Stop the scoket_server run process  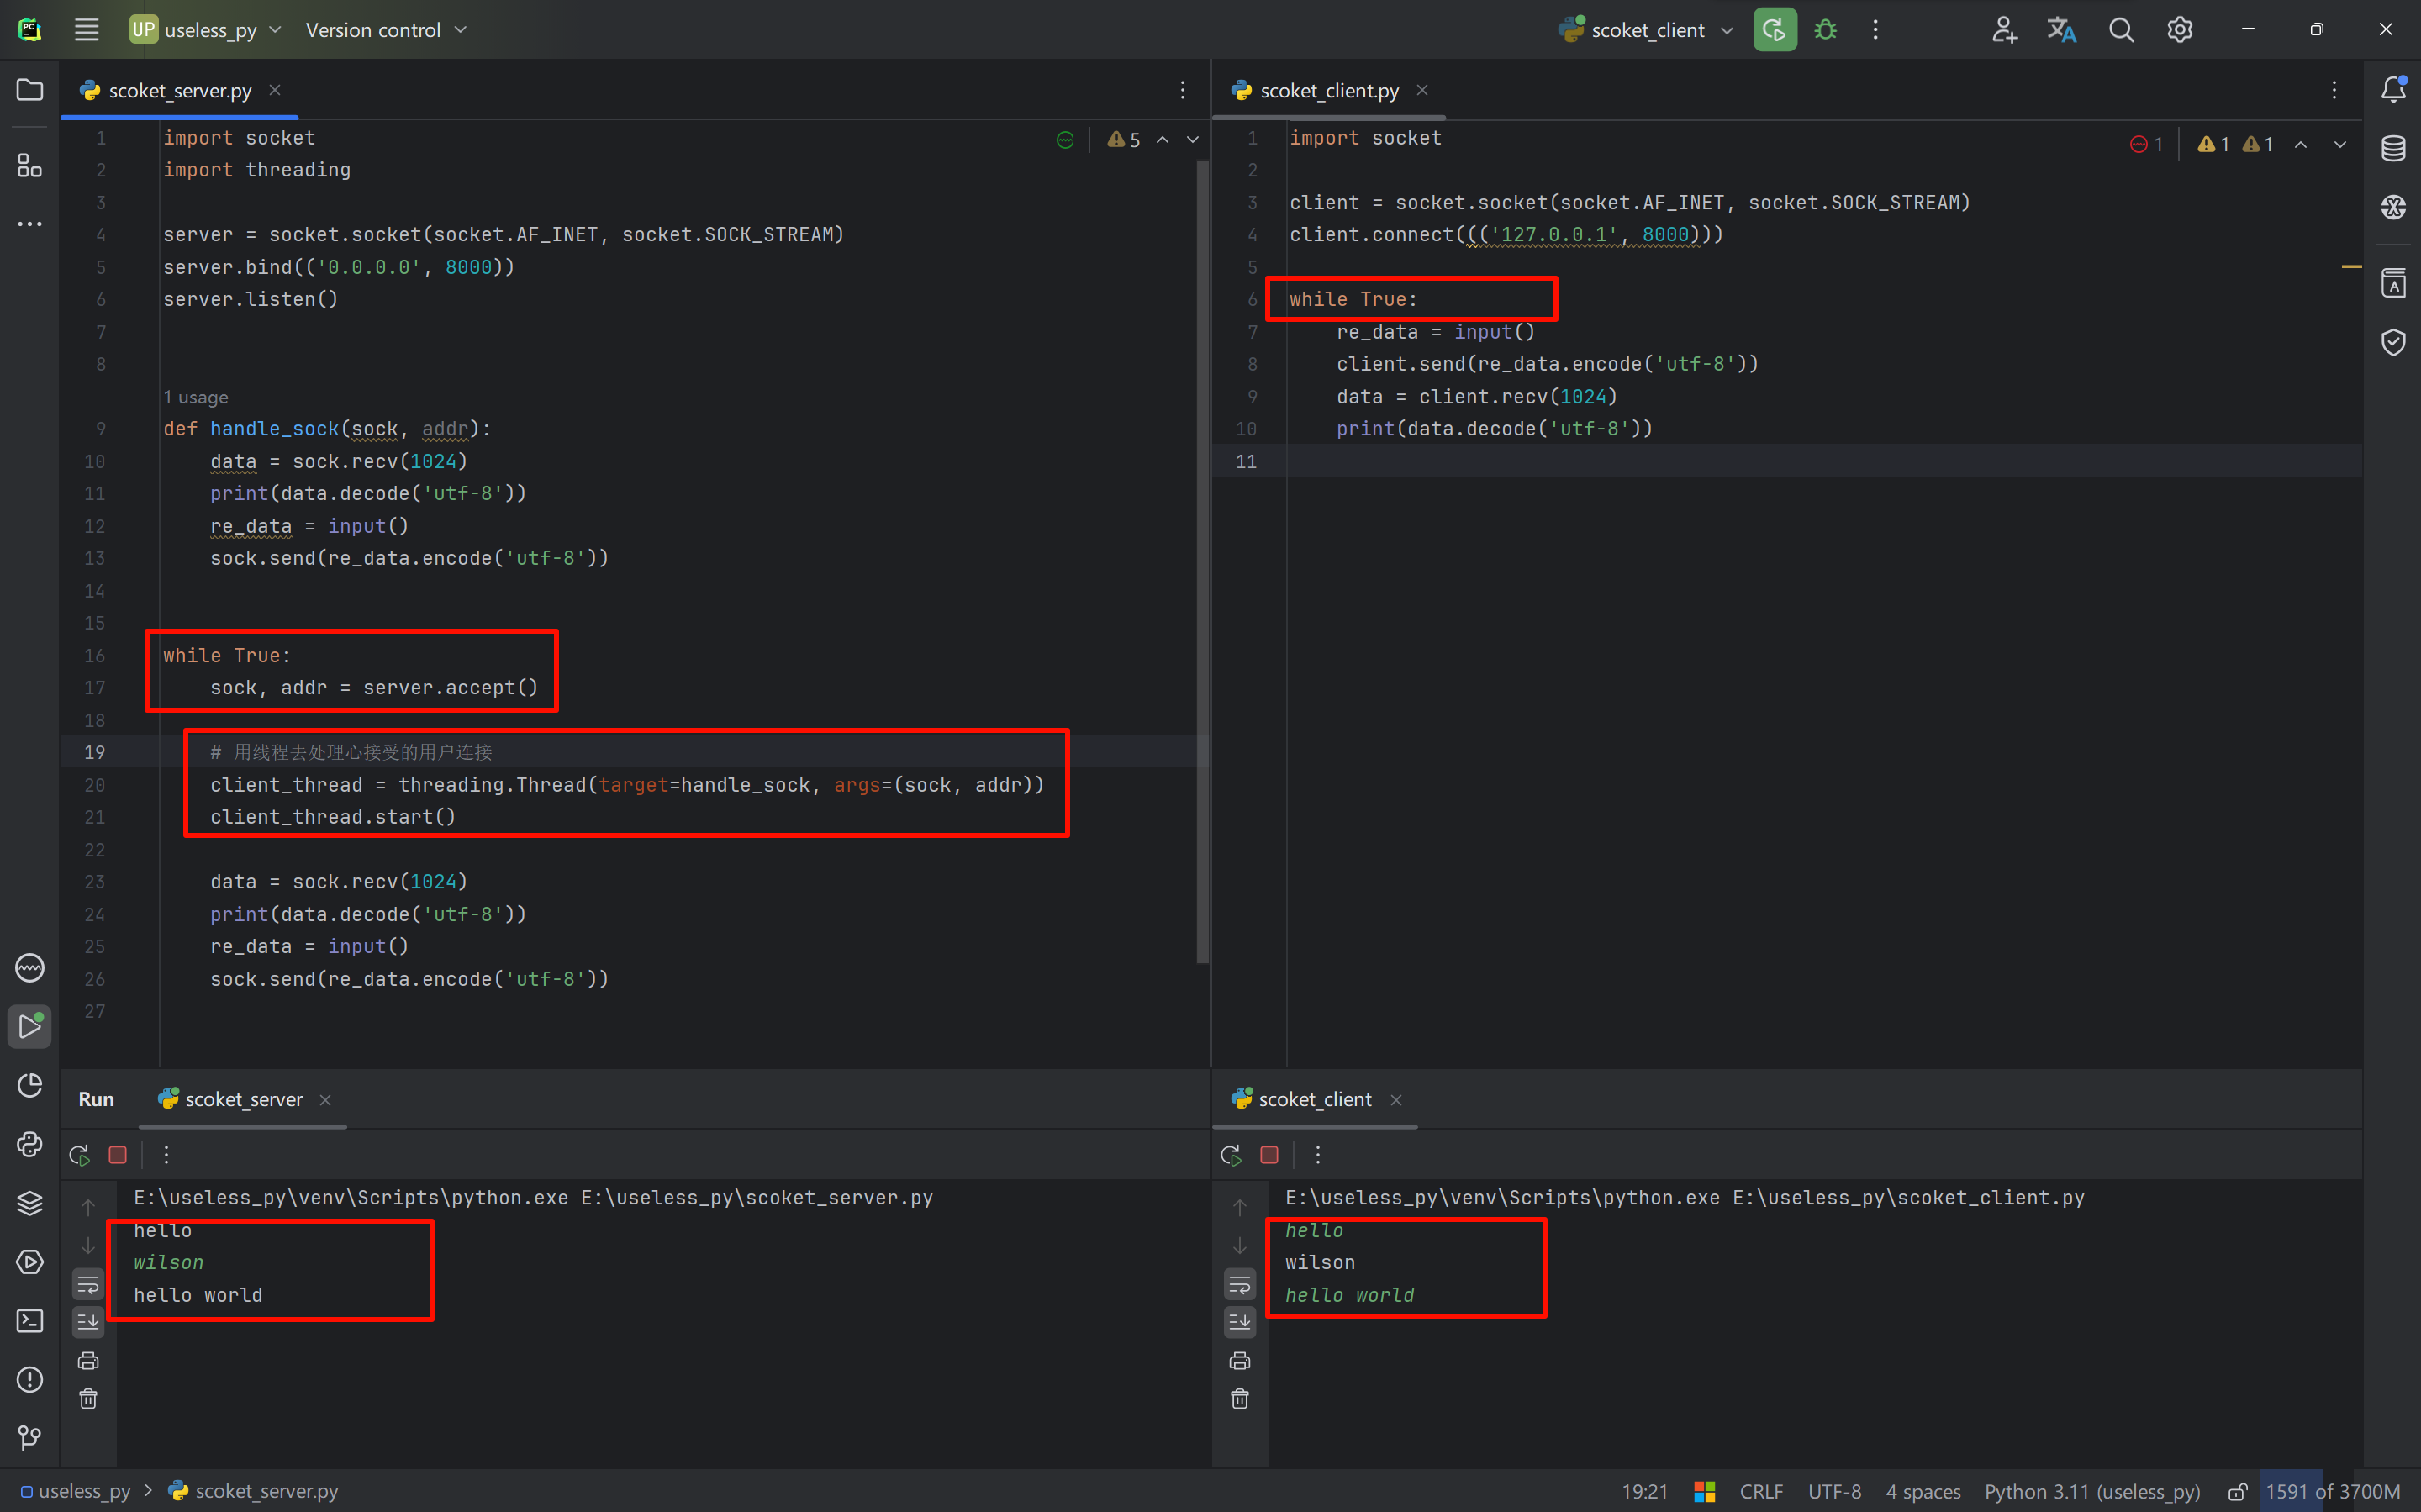coord(118,1155)
